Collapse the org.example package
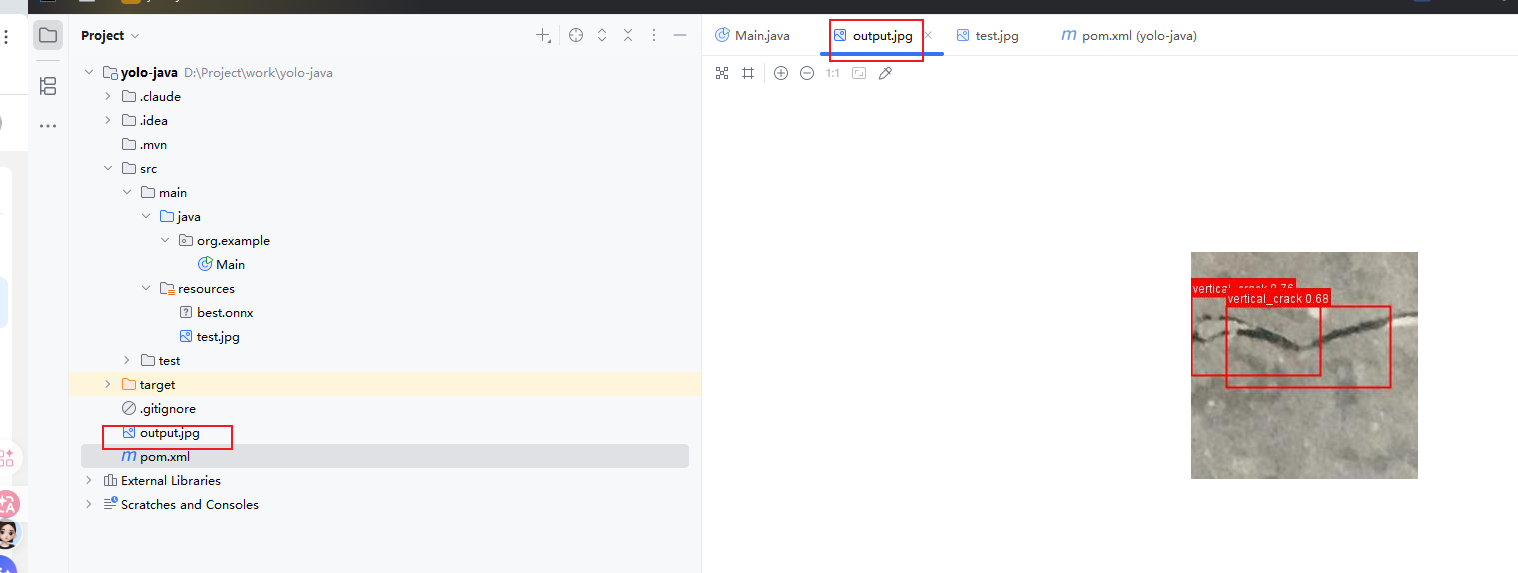This screenshot has width=1518, height=573. [x=165, y=241]
